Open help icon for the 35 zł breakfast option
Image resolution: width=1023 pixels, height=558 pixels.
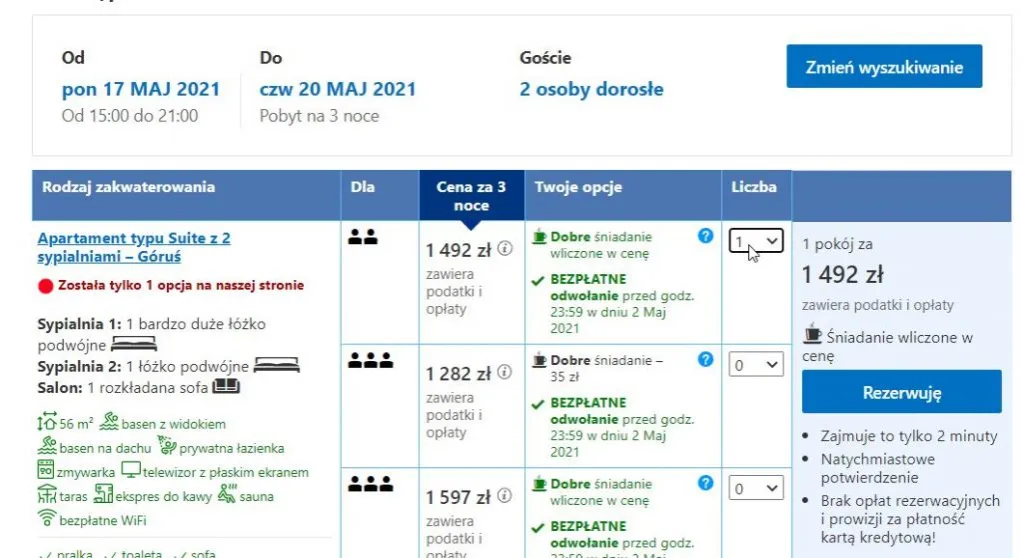[x=706, y=359]
